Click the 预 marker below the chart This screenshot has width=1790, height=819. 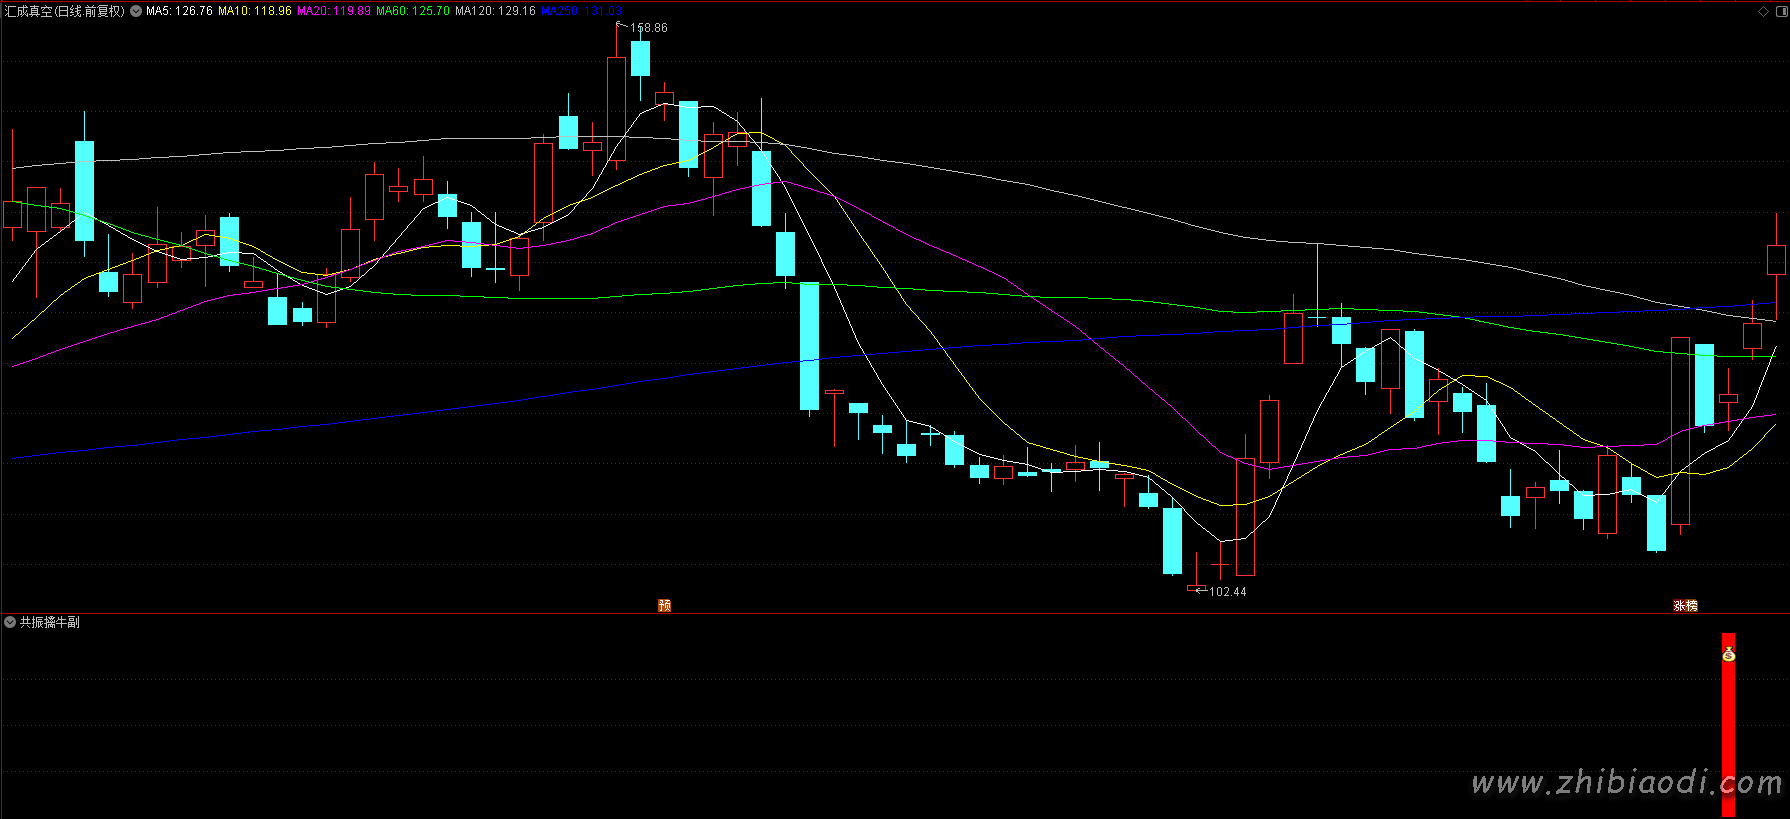[664, 605]
